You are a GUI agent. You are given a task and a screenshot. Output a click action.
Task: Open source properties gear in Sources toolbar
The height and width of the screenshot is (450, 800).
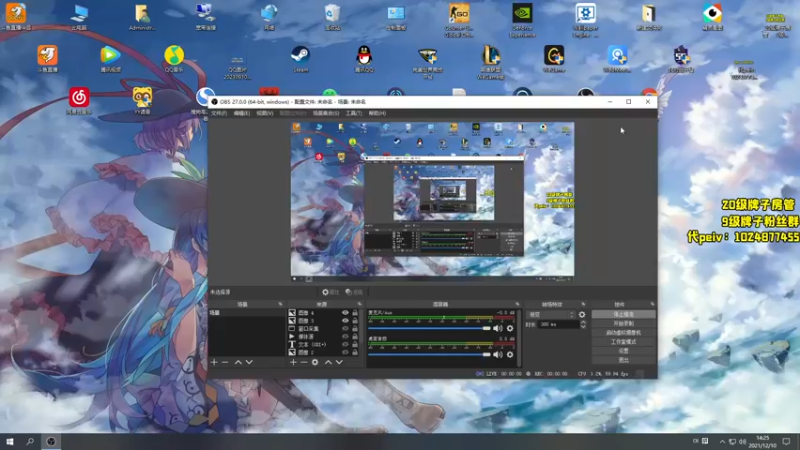click(315, 362)
